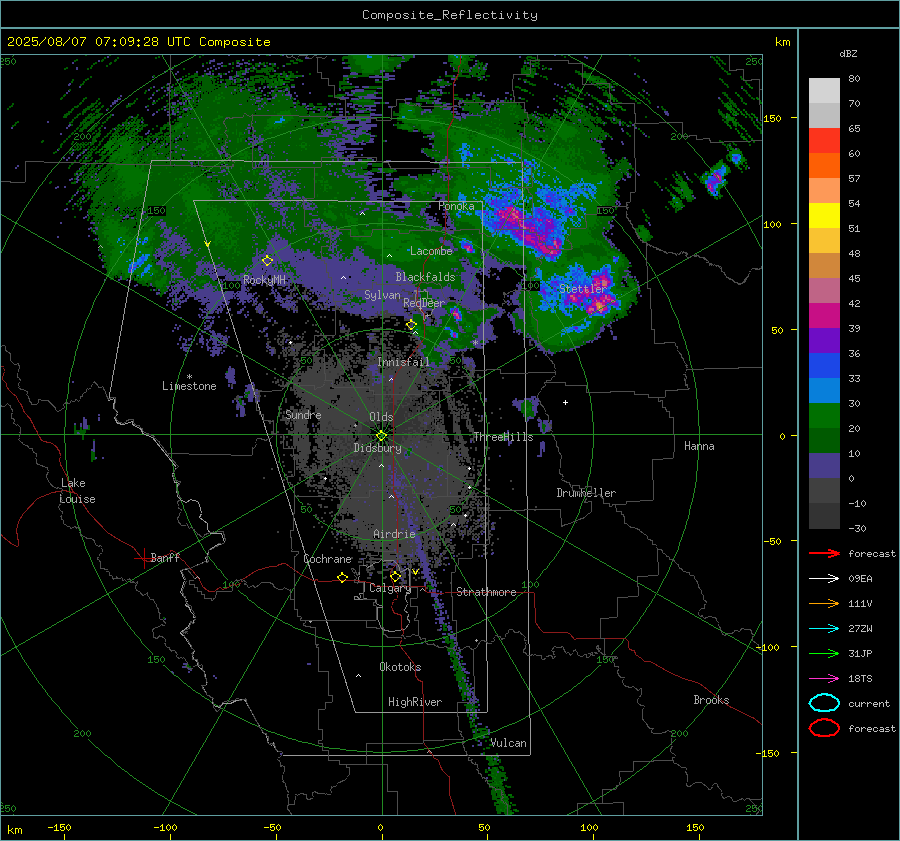Viewport: 900px width, 841px height.
Task: Select the dark green 10-20 dBZ swatch
Action: tap(824, 441)
